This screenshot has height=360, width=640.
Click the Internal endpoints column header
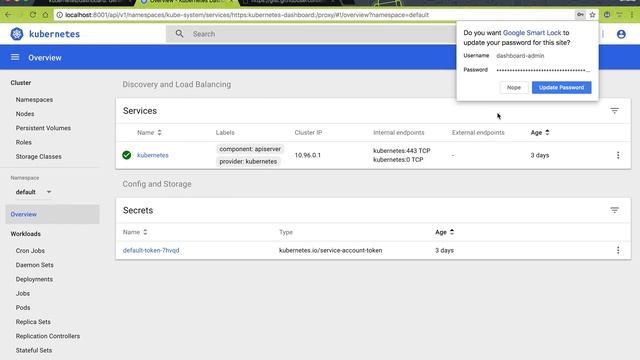pos(398,133)
